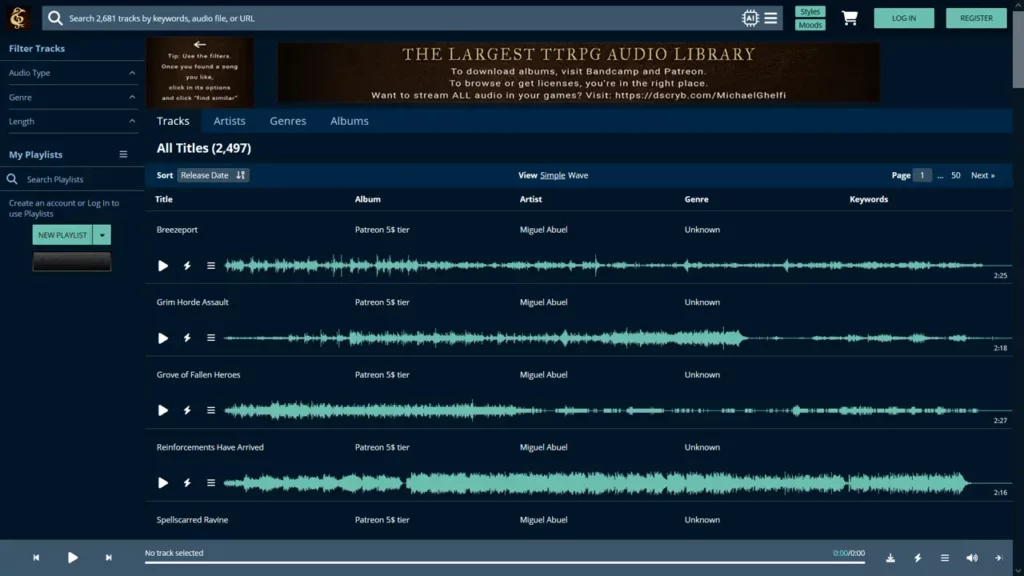Screen dimensions: 1024x576
Task: Open the shopping cart
Action: (849, 17)
